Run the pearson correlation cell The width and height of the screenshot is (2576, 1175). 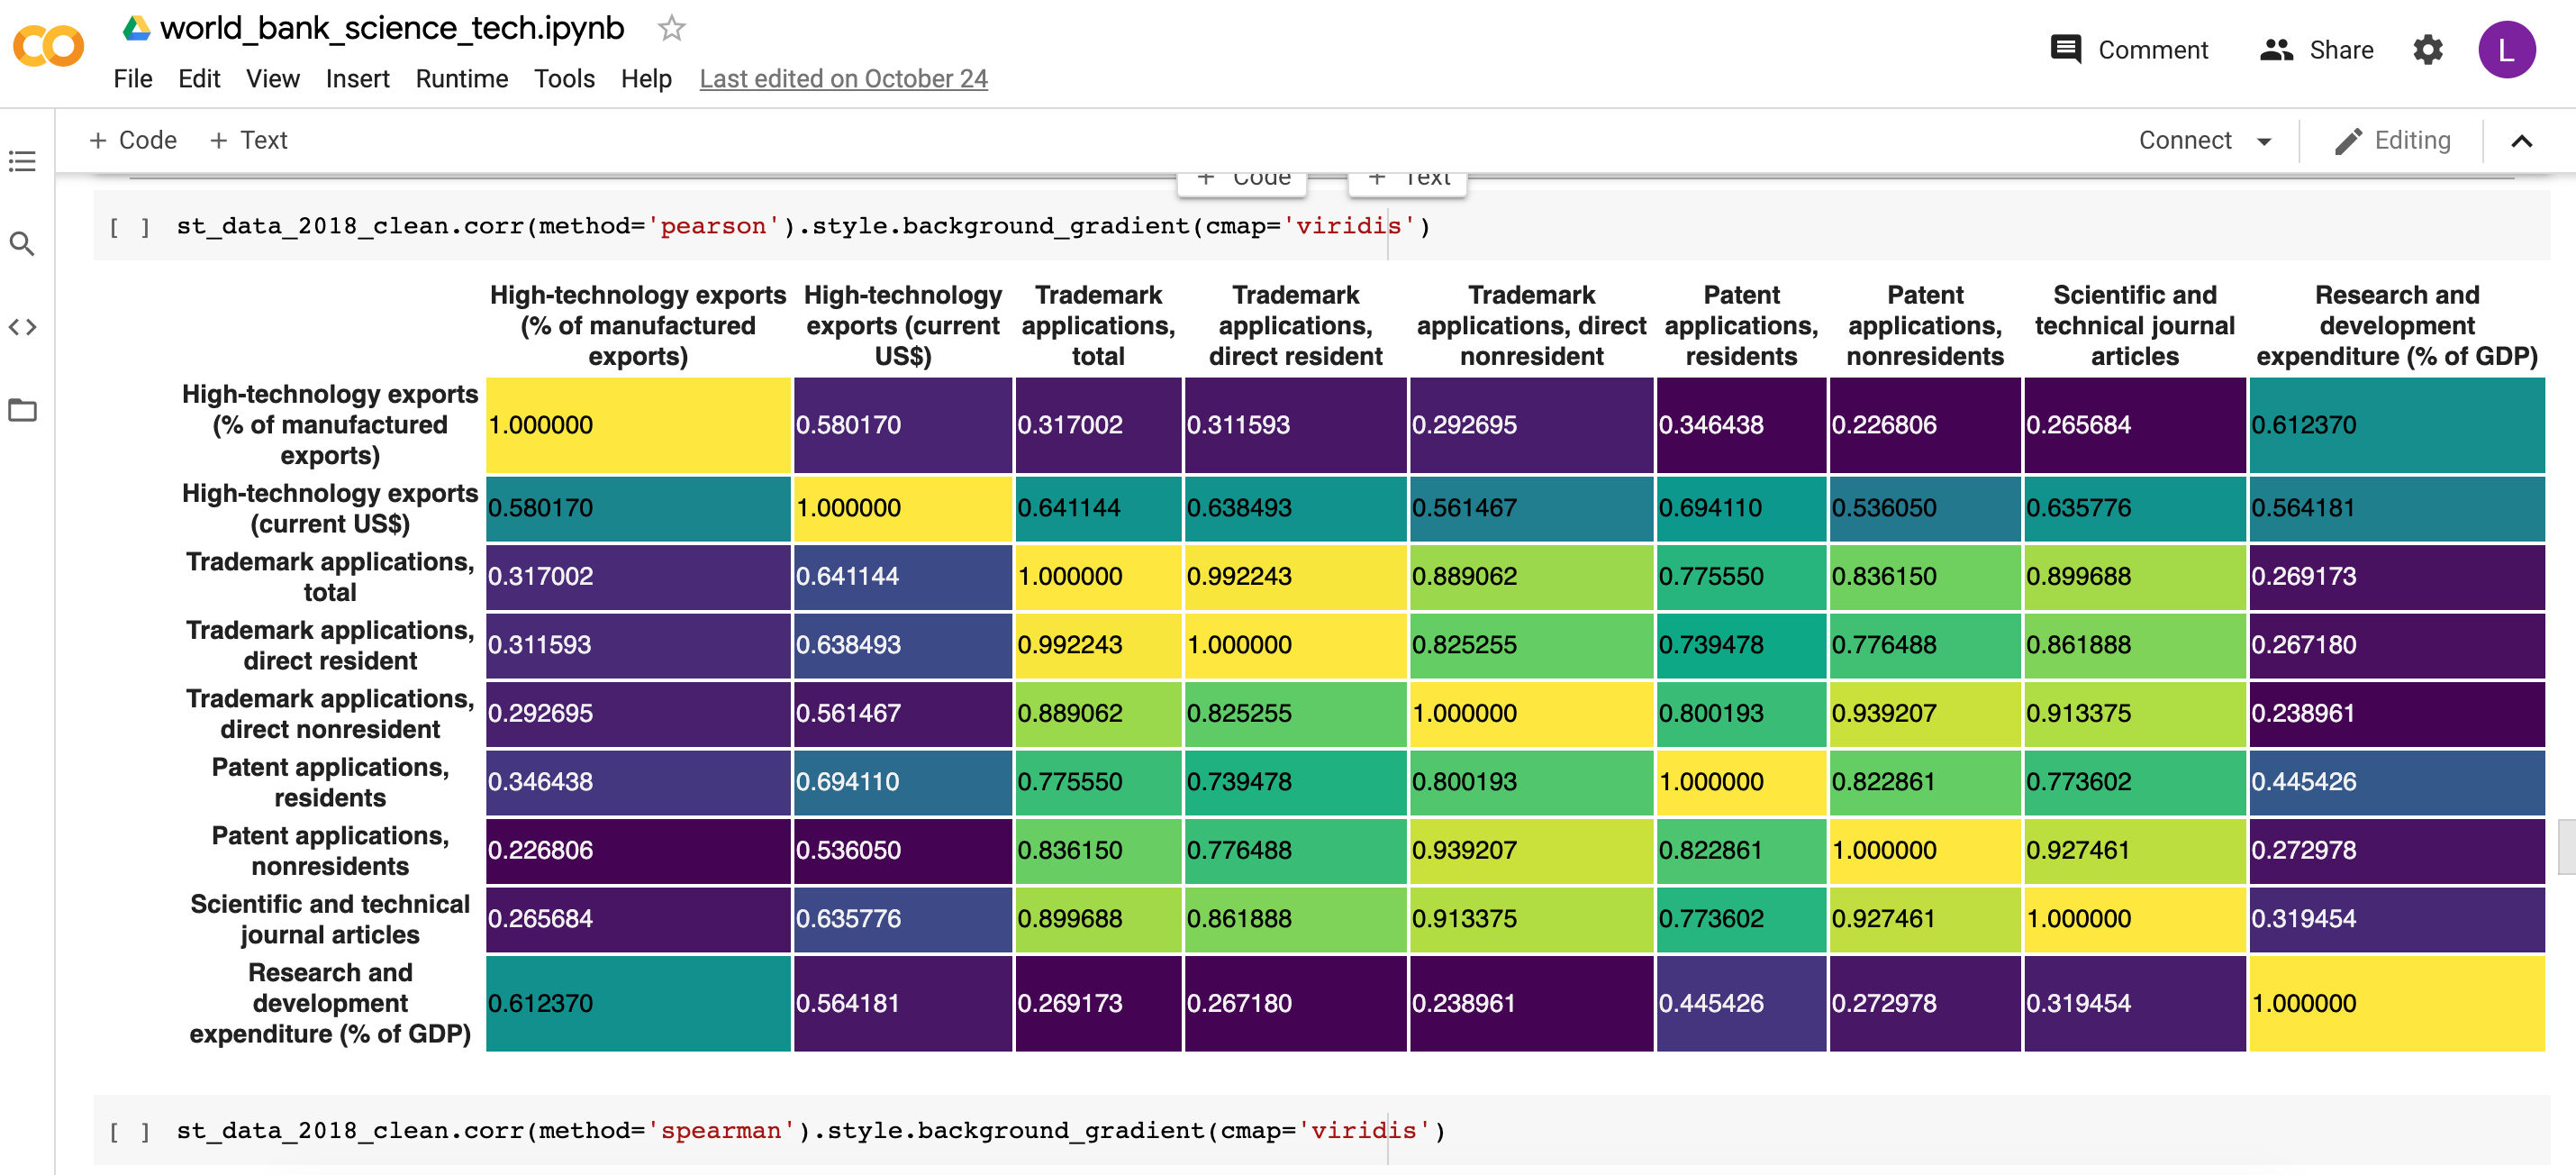tap(129, 227)
